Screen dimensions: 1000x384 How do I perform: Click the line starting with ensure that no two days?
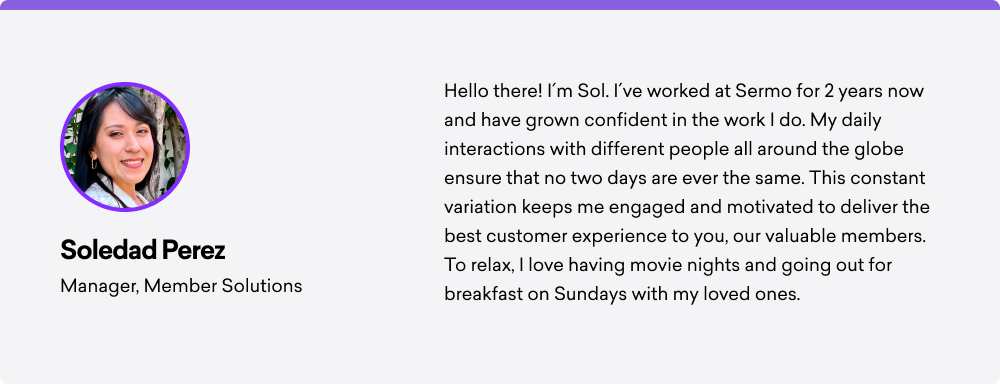click(x=685, y=178)
